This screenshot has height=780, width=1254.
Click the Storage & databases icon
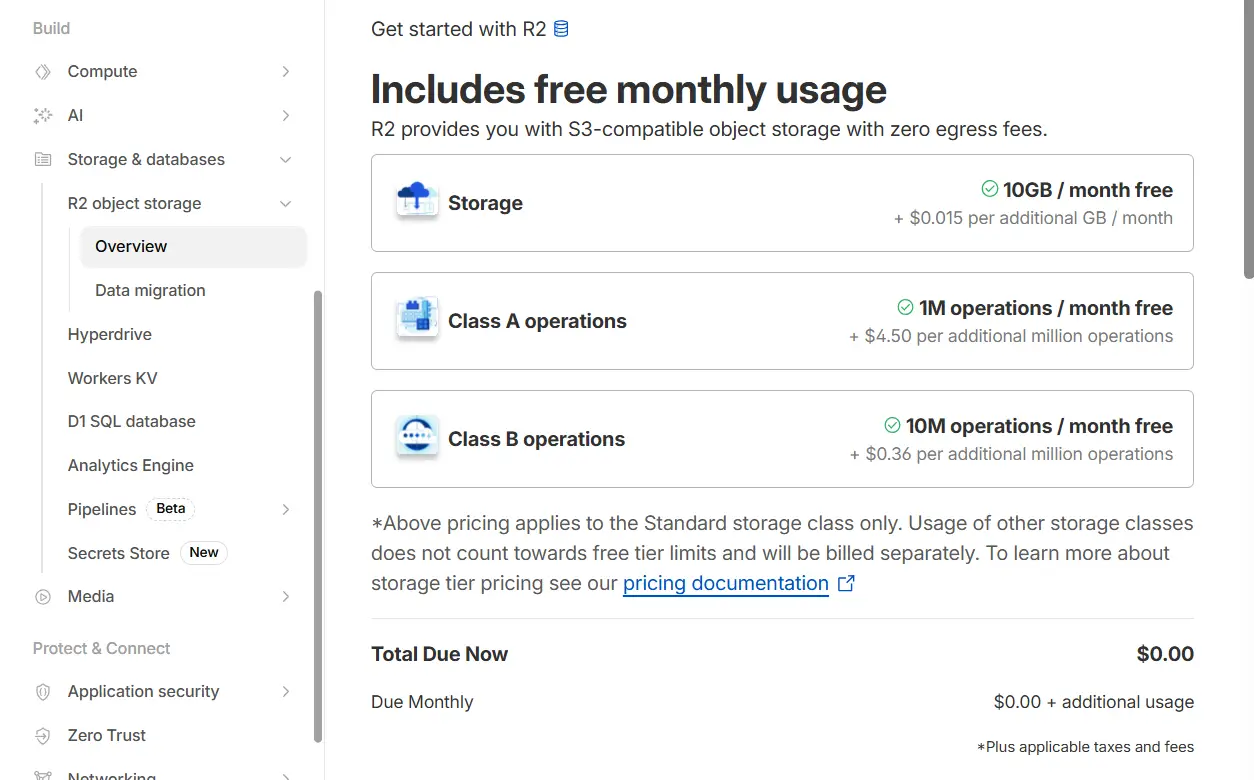42,160
